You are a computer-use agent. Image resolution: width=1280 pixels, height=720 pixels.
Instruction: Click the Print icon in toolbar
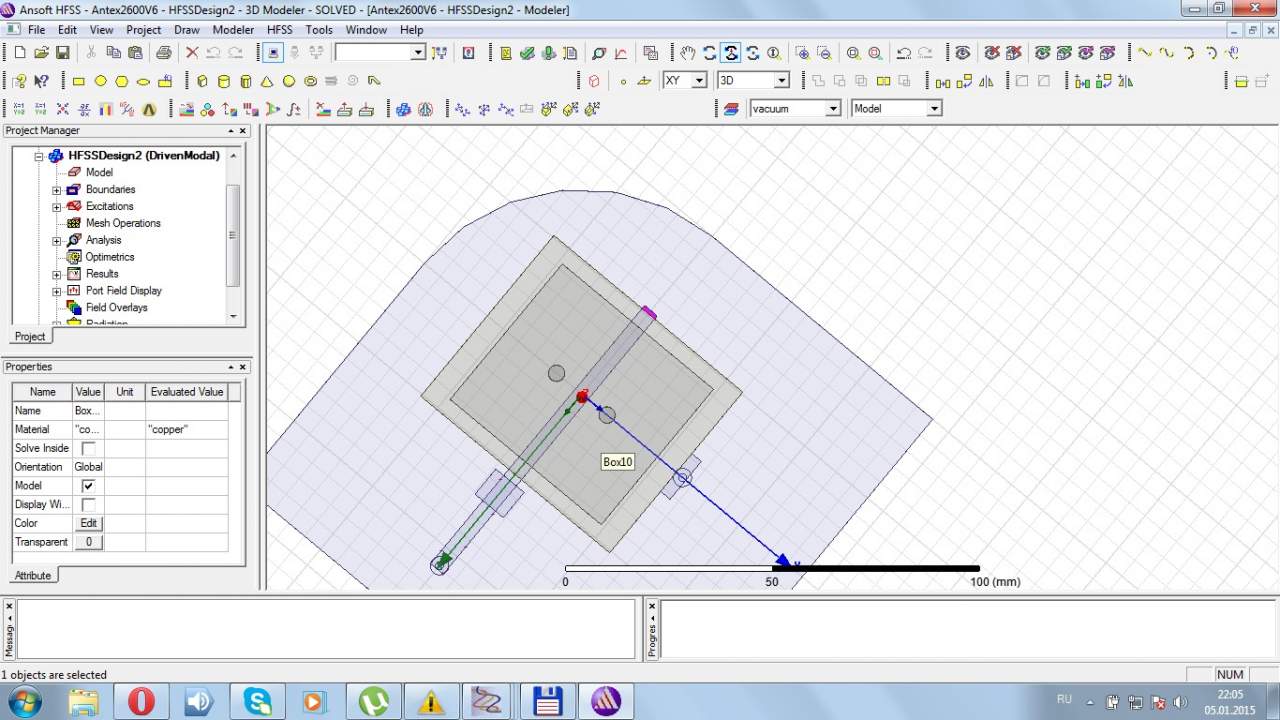(x=163, y=53)
